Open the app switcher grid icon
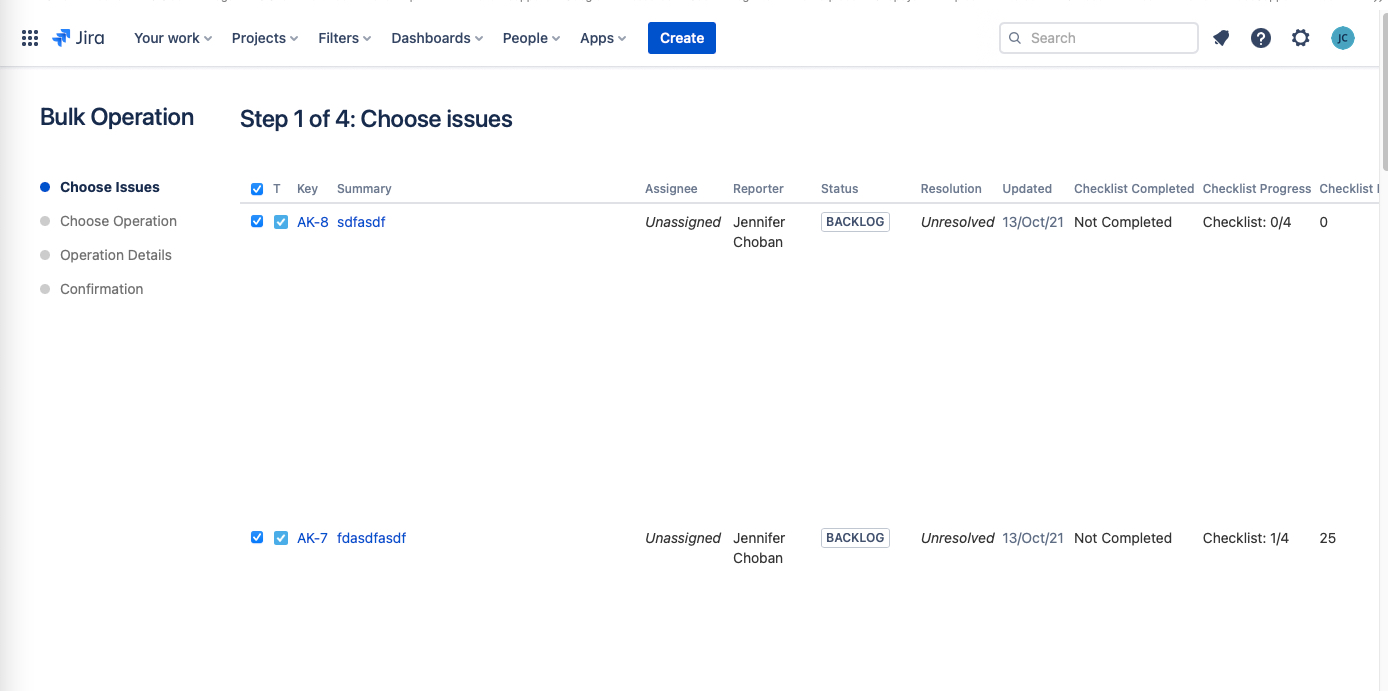Image resolution: width=1388 pixels, height=691 pixels. 30,38
